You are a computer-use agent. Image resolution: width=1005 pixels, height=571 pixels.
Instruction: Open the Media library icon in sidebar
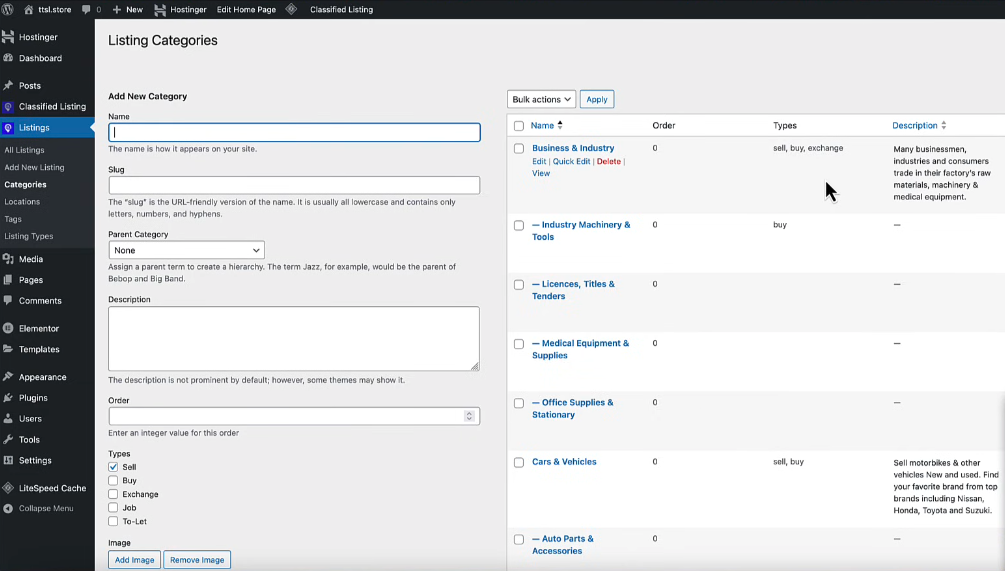click(8, 259)
